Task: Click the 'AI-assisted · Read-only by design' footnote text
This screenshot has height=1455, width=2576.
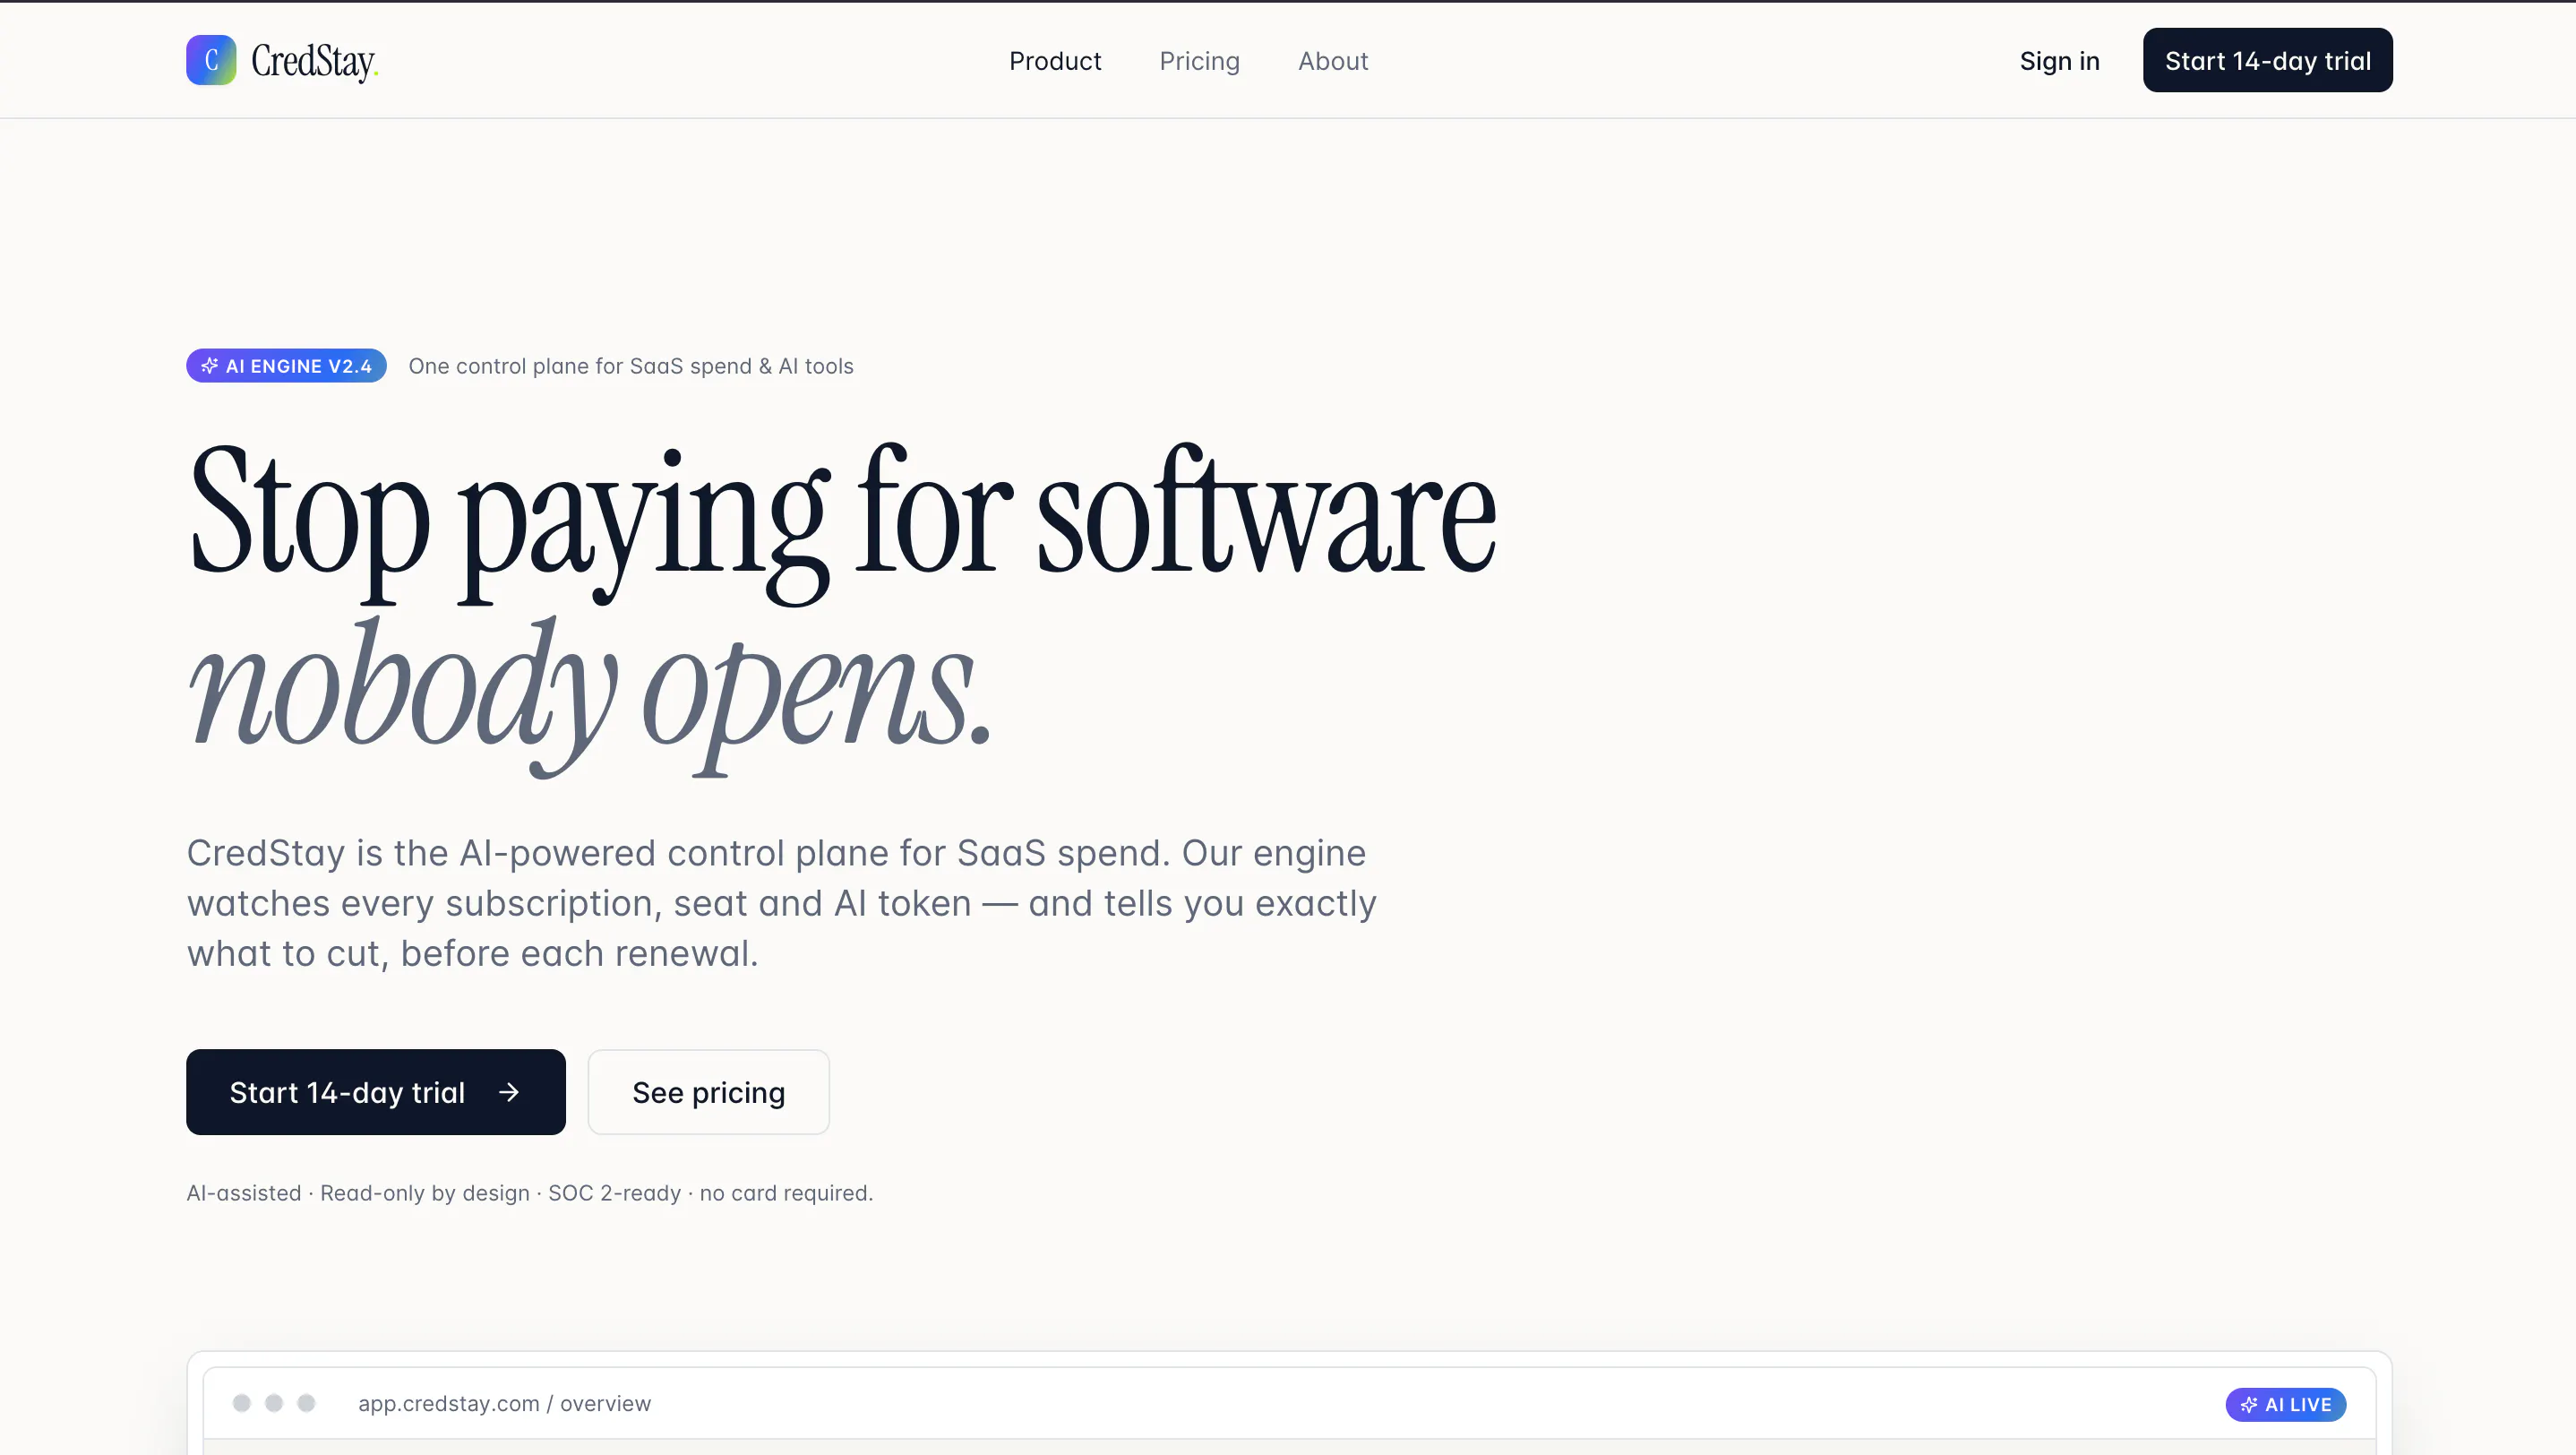Action: pos(529,1193)
